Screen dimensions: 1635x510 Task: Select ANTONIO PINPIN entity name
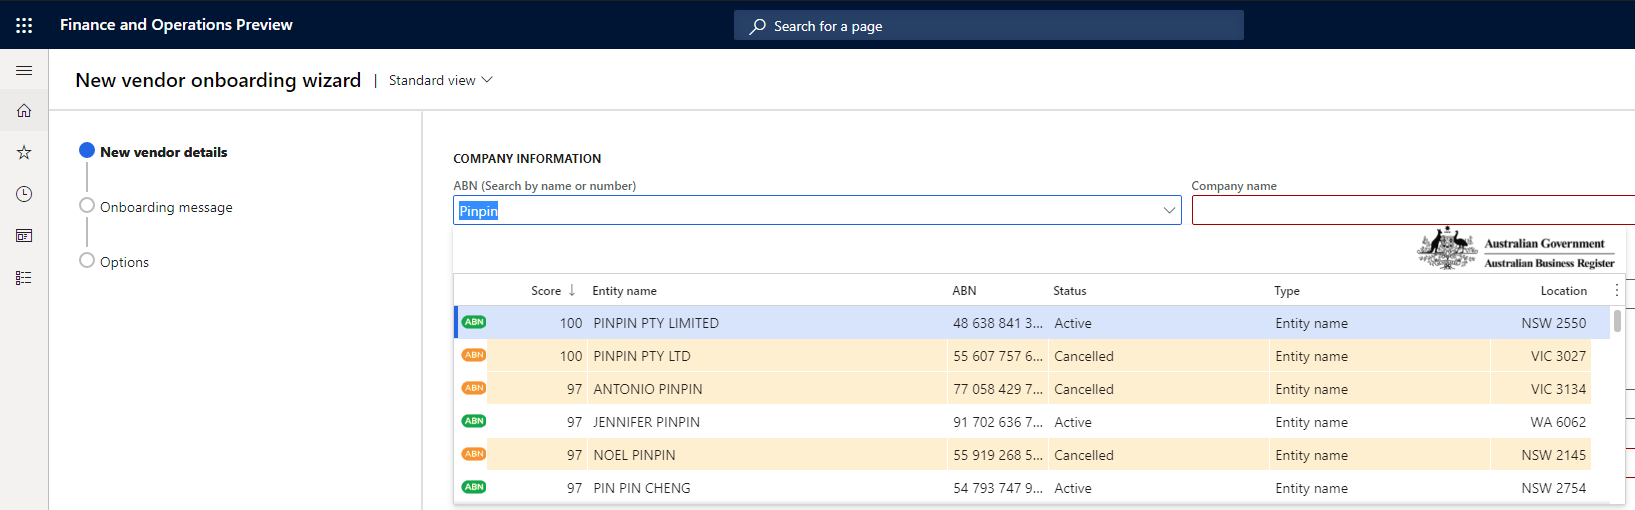pos(648,389)
